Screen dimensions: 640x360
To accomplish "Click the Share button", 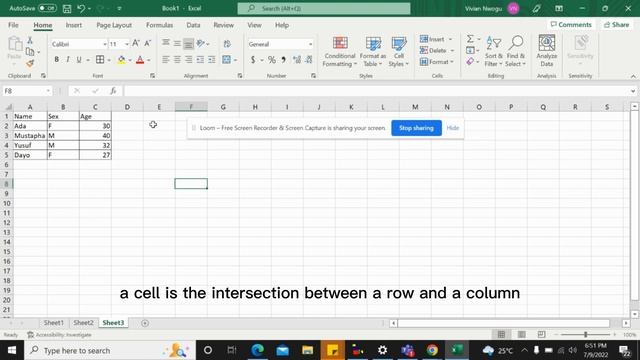I will click(x=616, y=24).
